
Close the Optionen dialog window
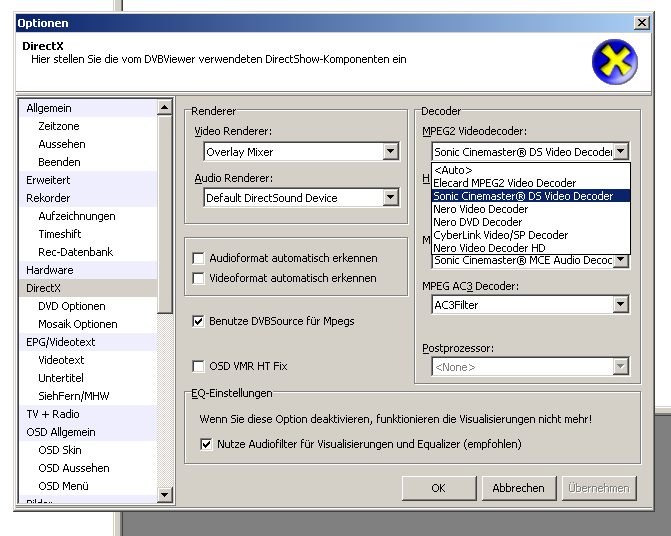tap(641, 22)
